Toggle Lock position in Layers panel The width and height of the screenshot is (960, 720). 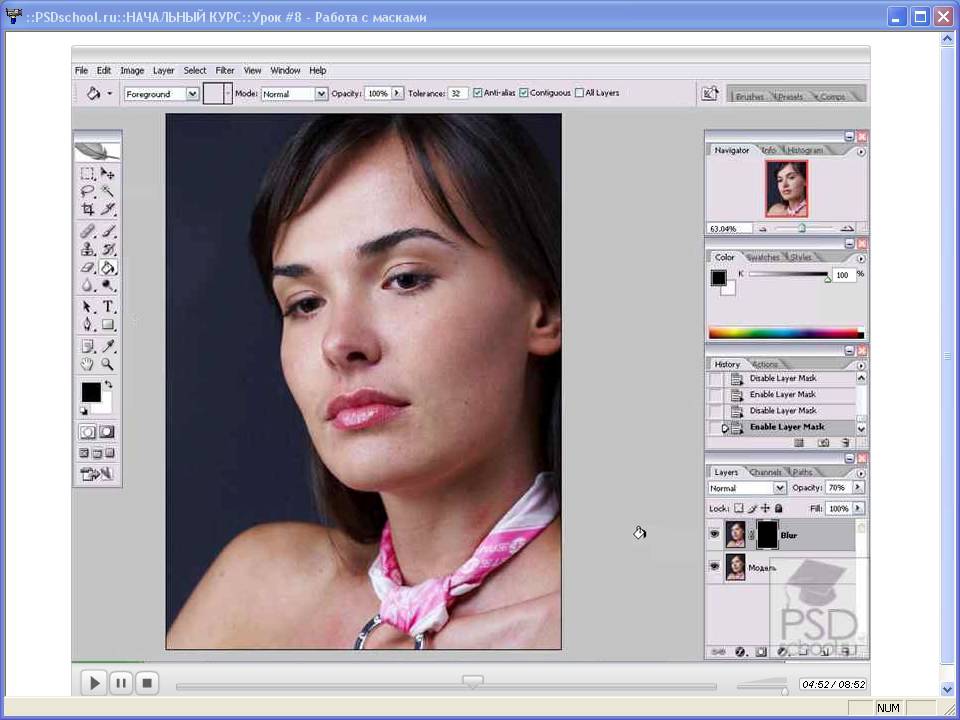click(x=765, y=508)
